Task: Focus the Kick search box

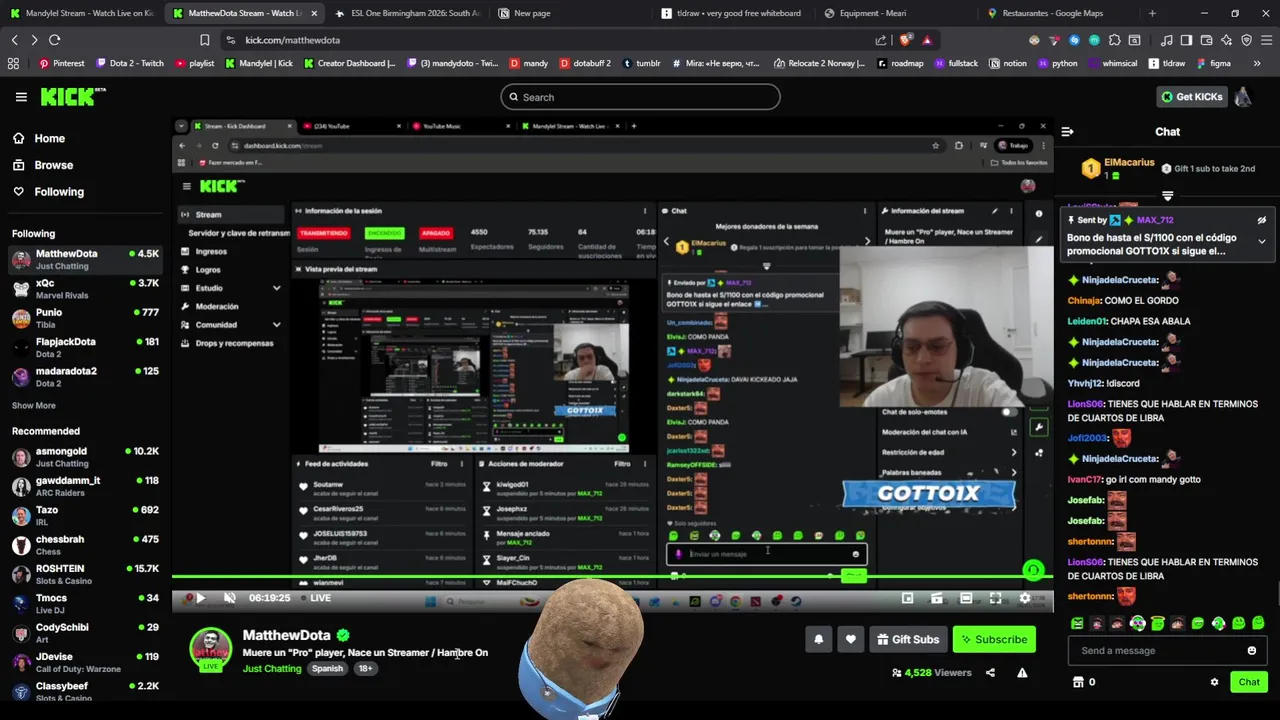Action: 640,97
